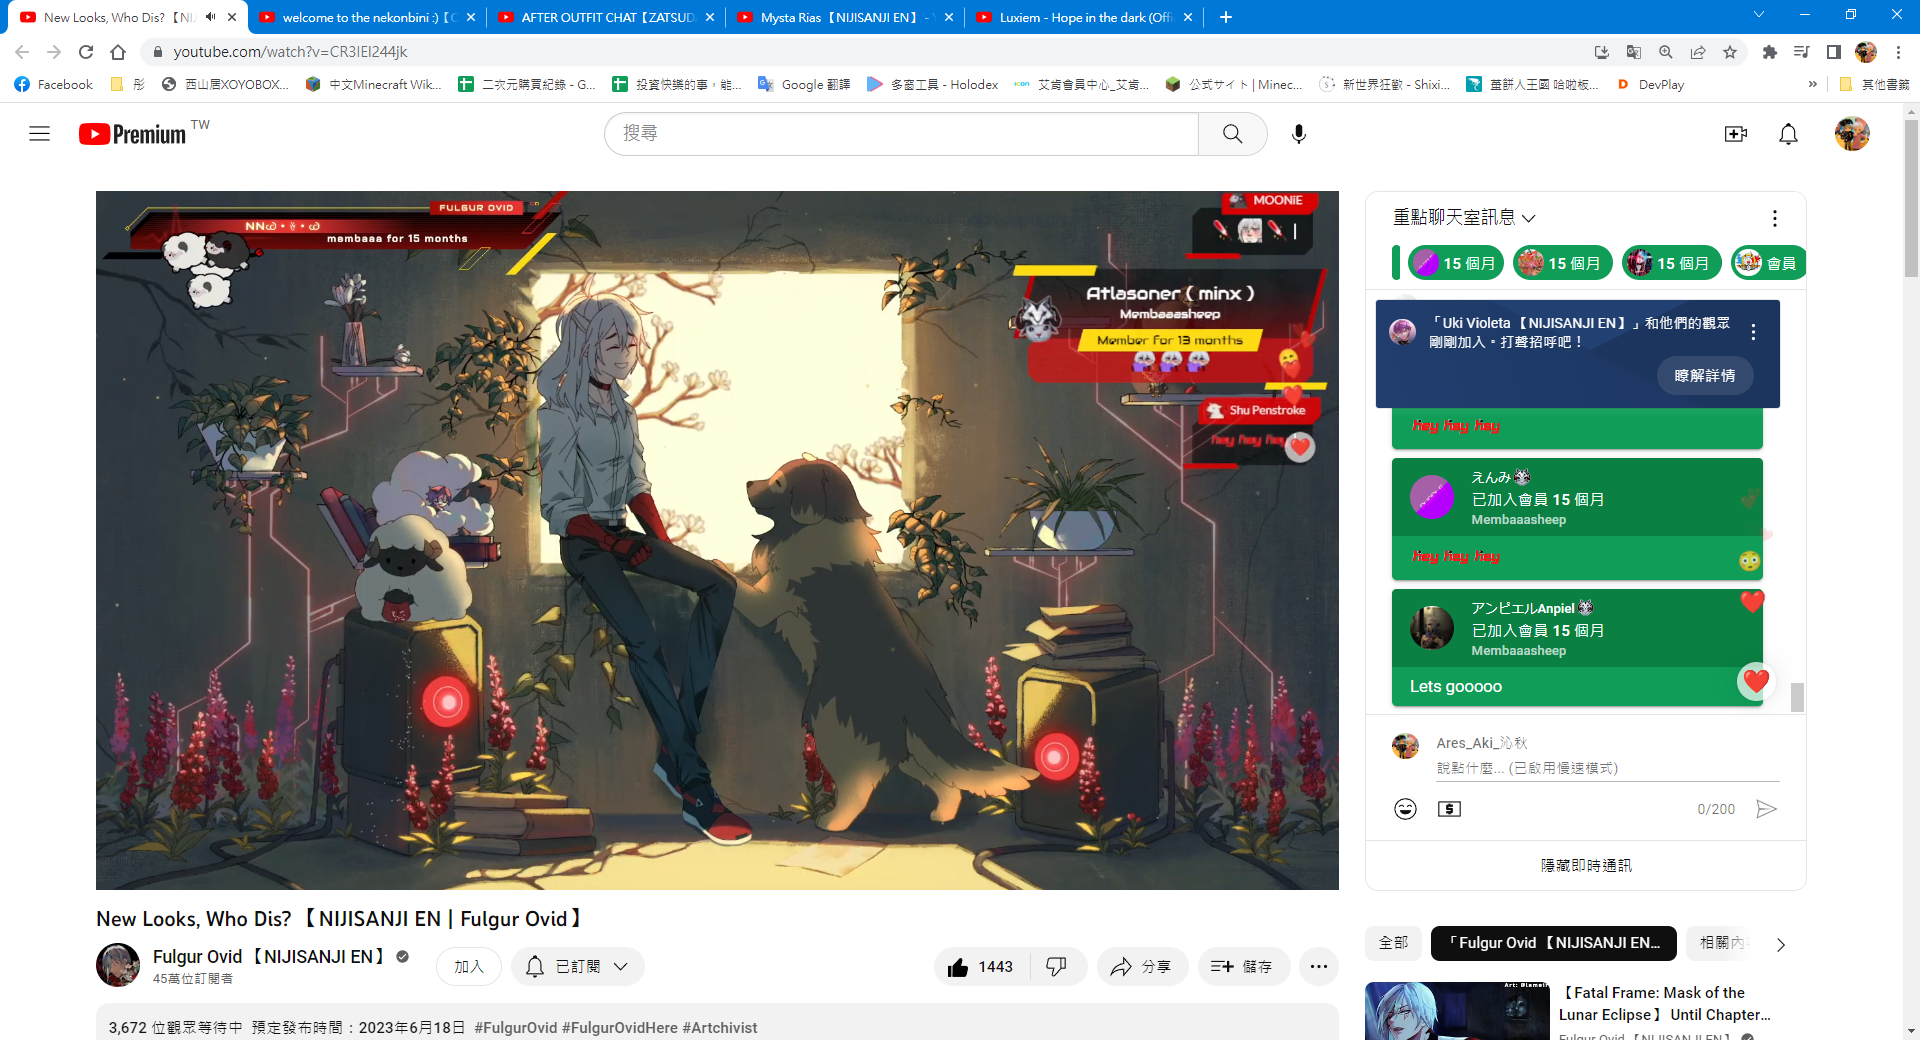
Task: Open a new browser tab
Action: (x=1226, y=17)
